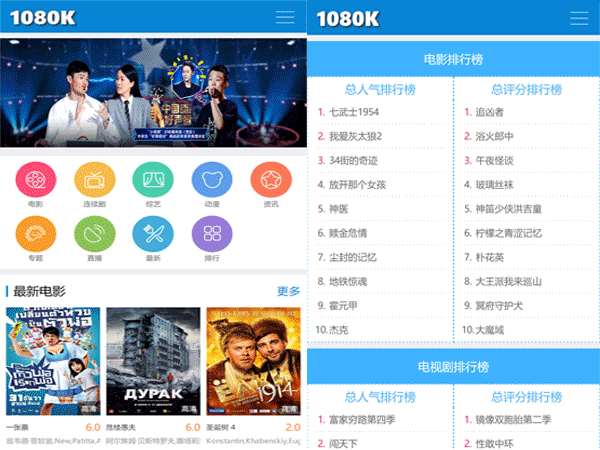Open the 直播 live broadcast icon

point(94,234)
